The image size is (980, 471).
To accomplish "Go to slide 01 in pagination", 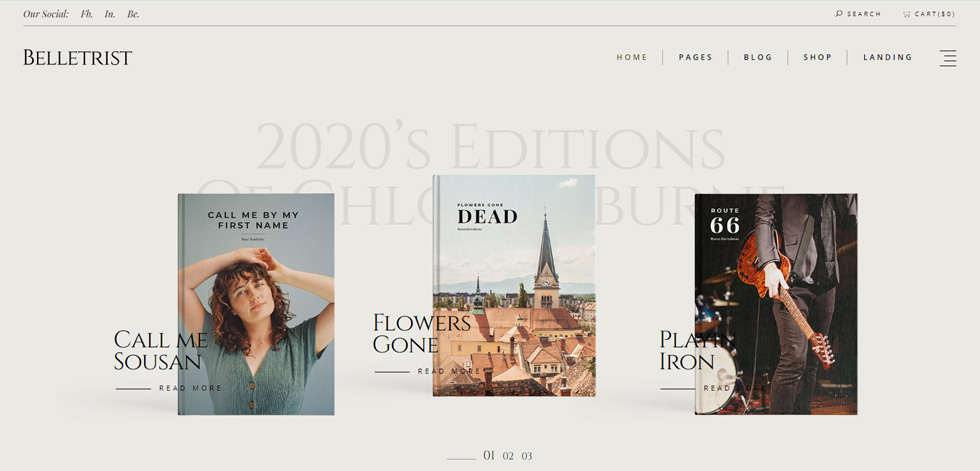I will pos(489,455).
